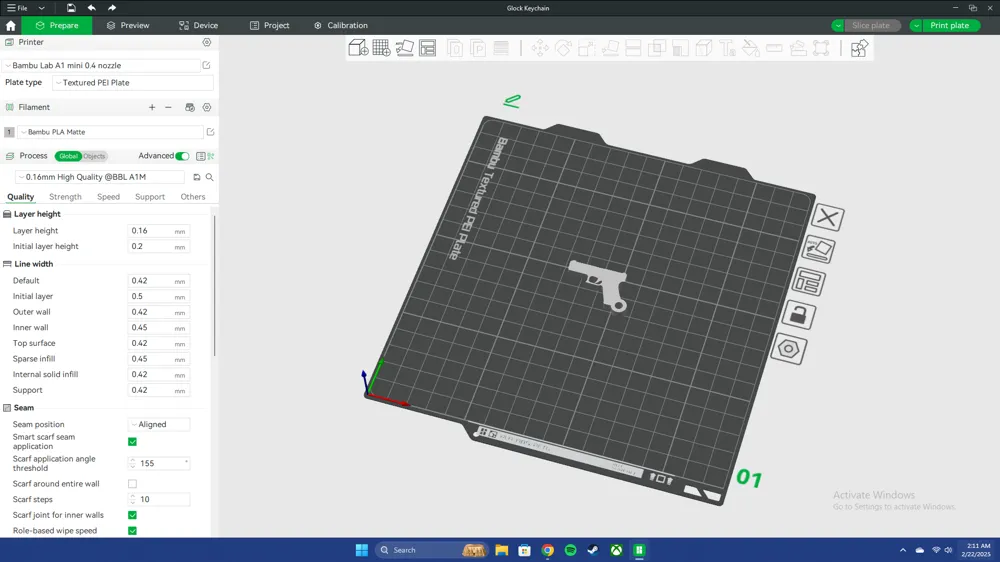Uncheck Scarf joint for inner walls
Screen dimensions: 1000x562
pos(132,515)
